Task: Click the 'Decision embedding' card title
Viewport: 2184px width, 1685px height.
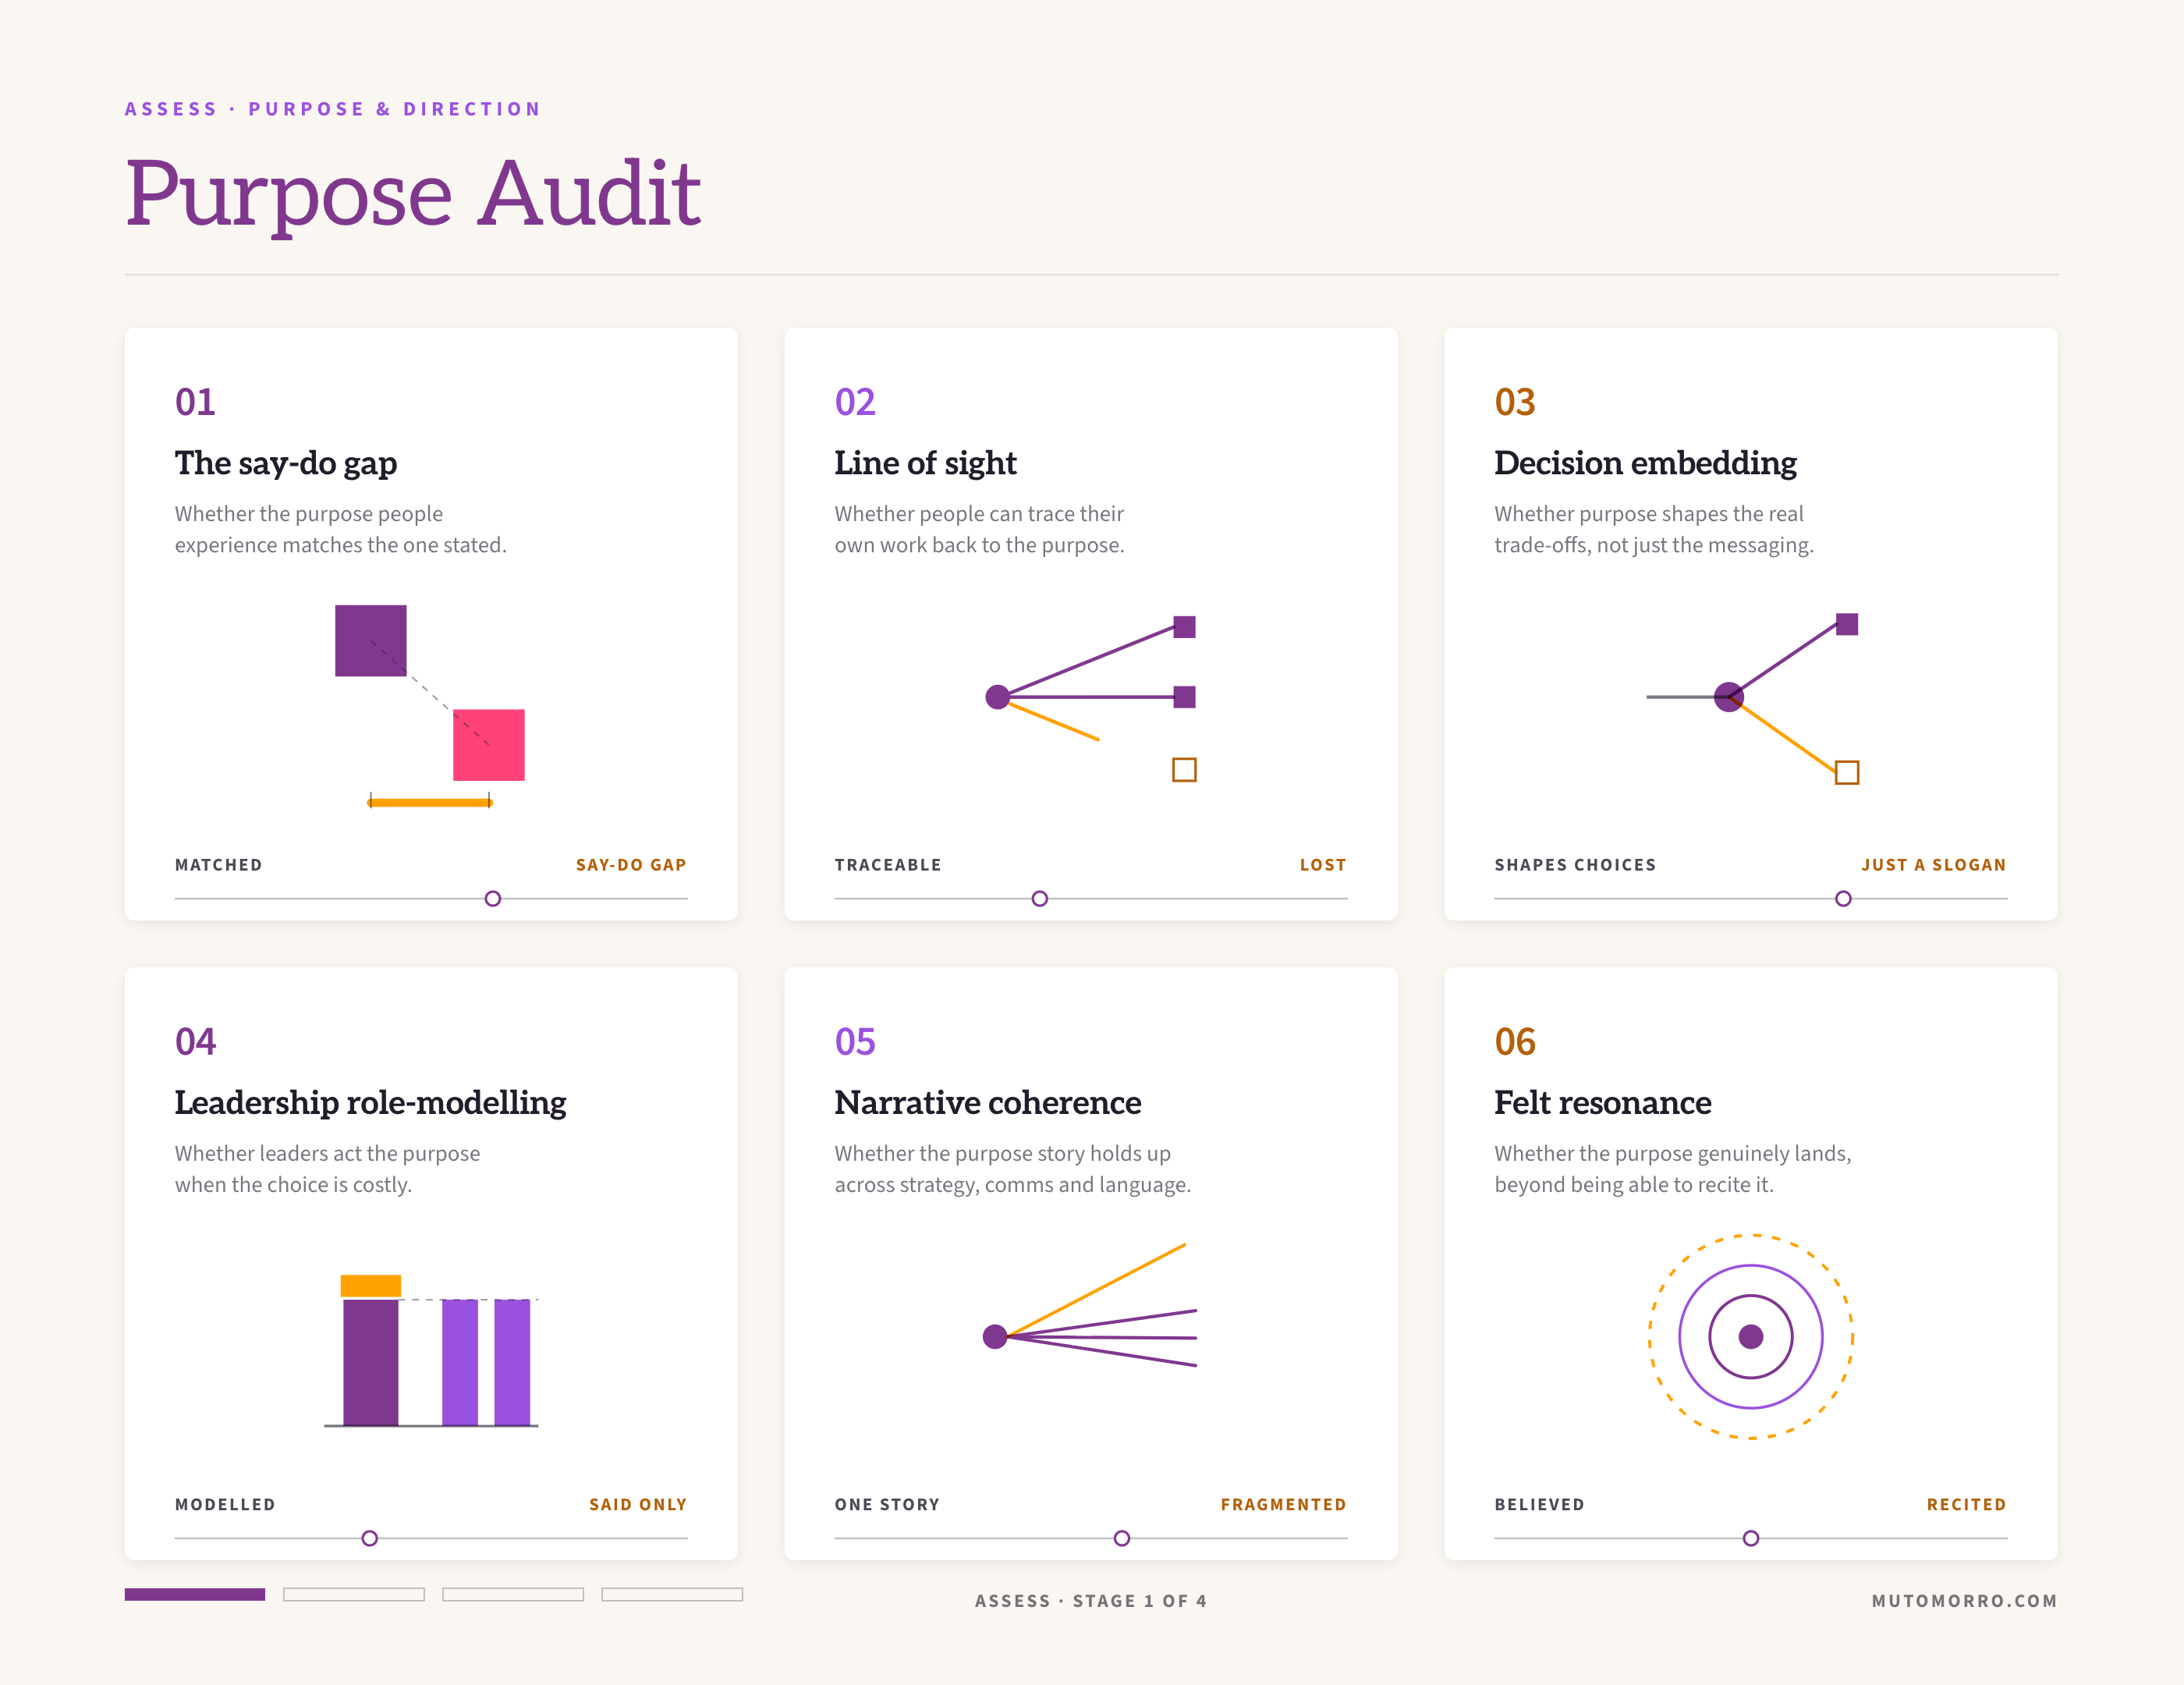Action: coord(1646,463)
